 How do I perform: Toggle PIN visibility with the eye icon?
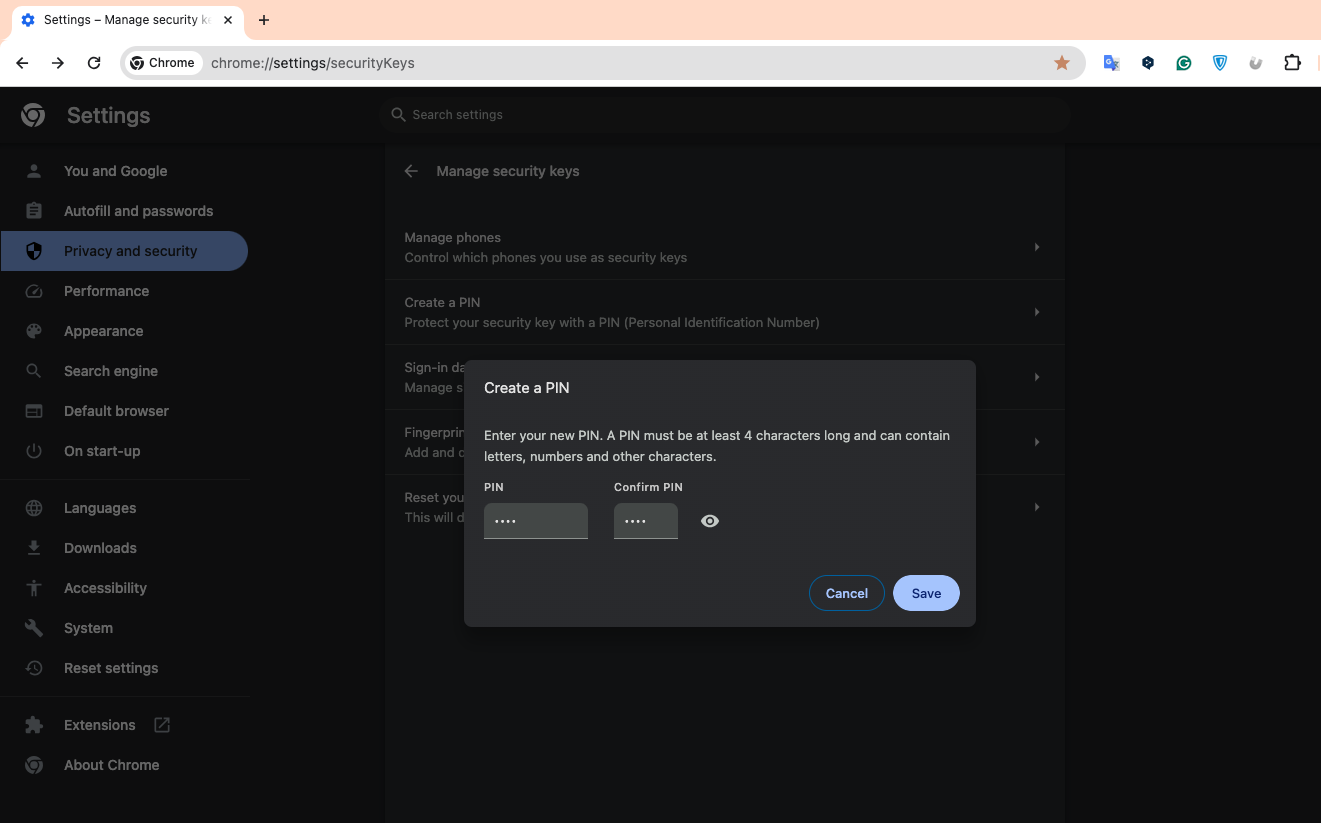[710, 521]
